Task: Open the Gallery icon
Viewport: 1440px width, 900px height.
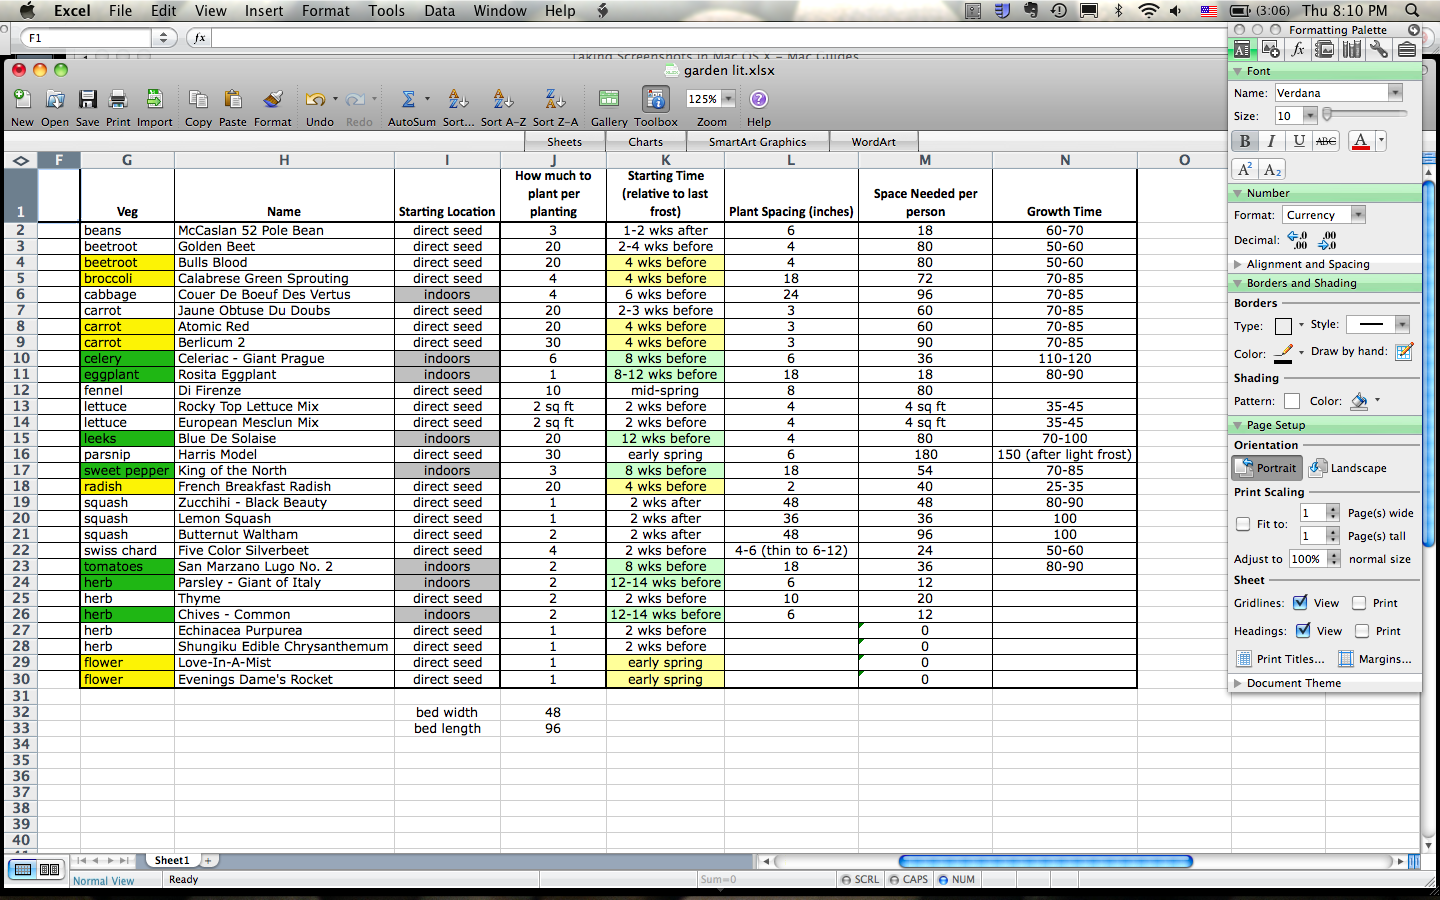Action: pos(608,100)
